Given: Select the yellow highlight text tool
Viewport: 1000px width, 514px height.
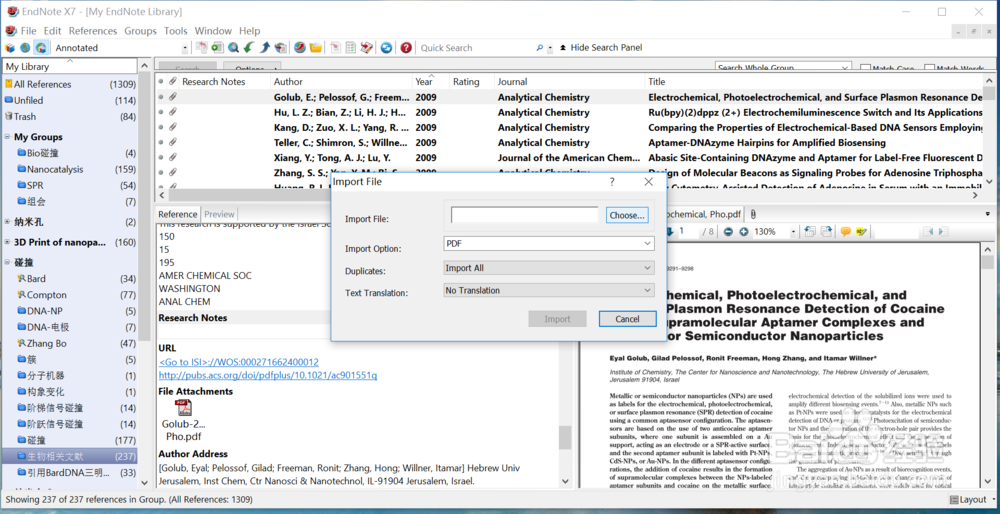Looking at the screenshot, I should [862, 231].
